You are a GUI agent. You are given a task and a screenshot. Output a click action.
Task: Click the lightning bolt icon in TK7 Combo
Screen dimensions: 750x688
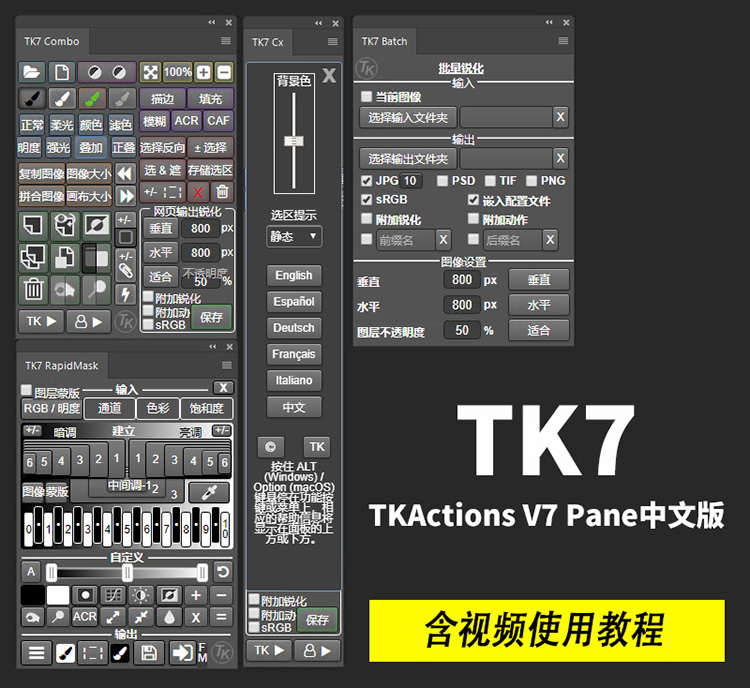click(x=125, y=294)
